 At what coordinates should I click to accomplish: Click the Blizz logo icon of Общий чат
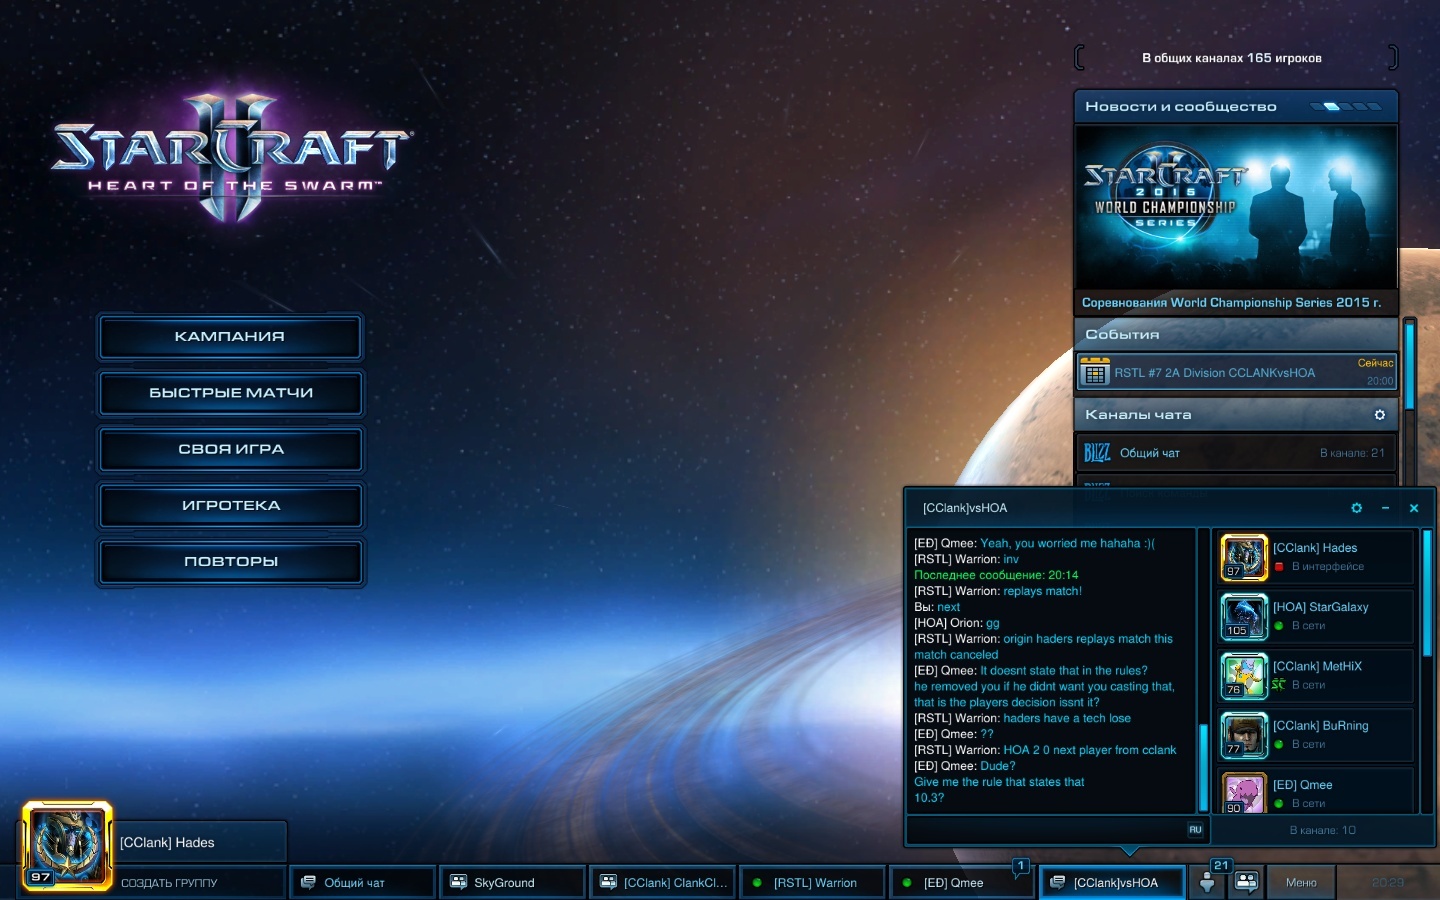[1097, 453]
